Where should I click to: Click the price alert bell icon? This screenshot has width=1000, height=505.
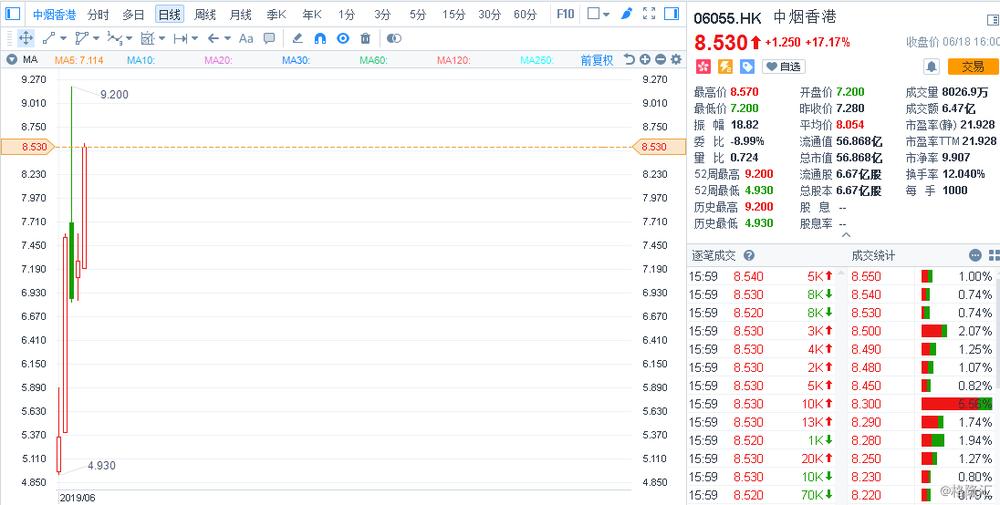pos(932,66)
